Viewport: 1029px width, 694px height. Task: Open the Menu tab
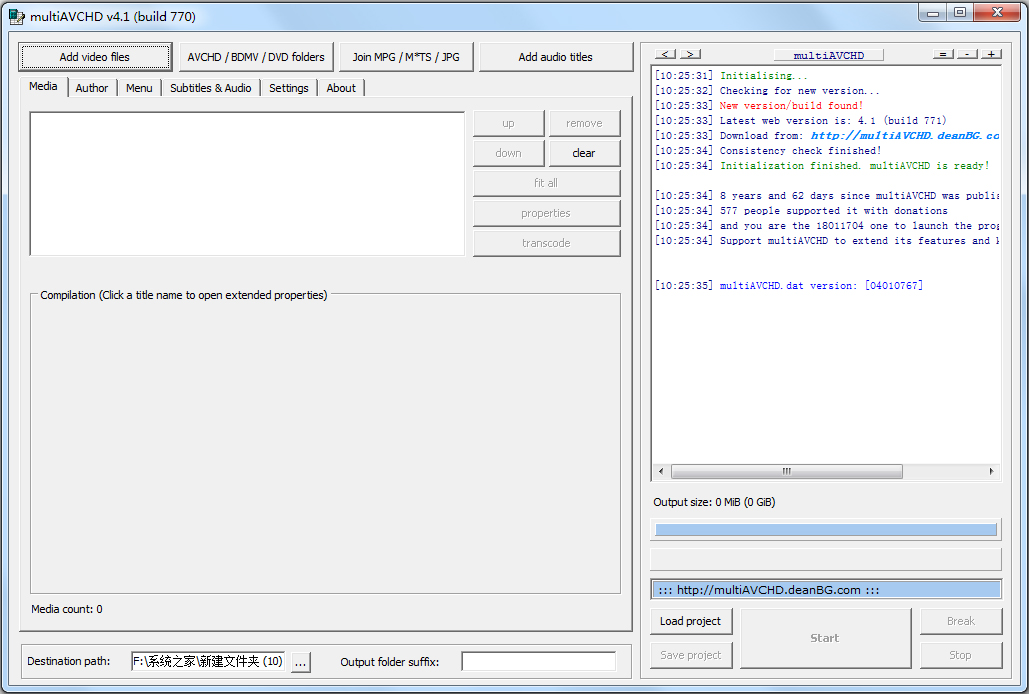point(139,88)
